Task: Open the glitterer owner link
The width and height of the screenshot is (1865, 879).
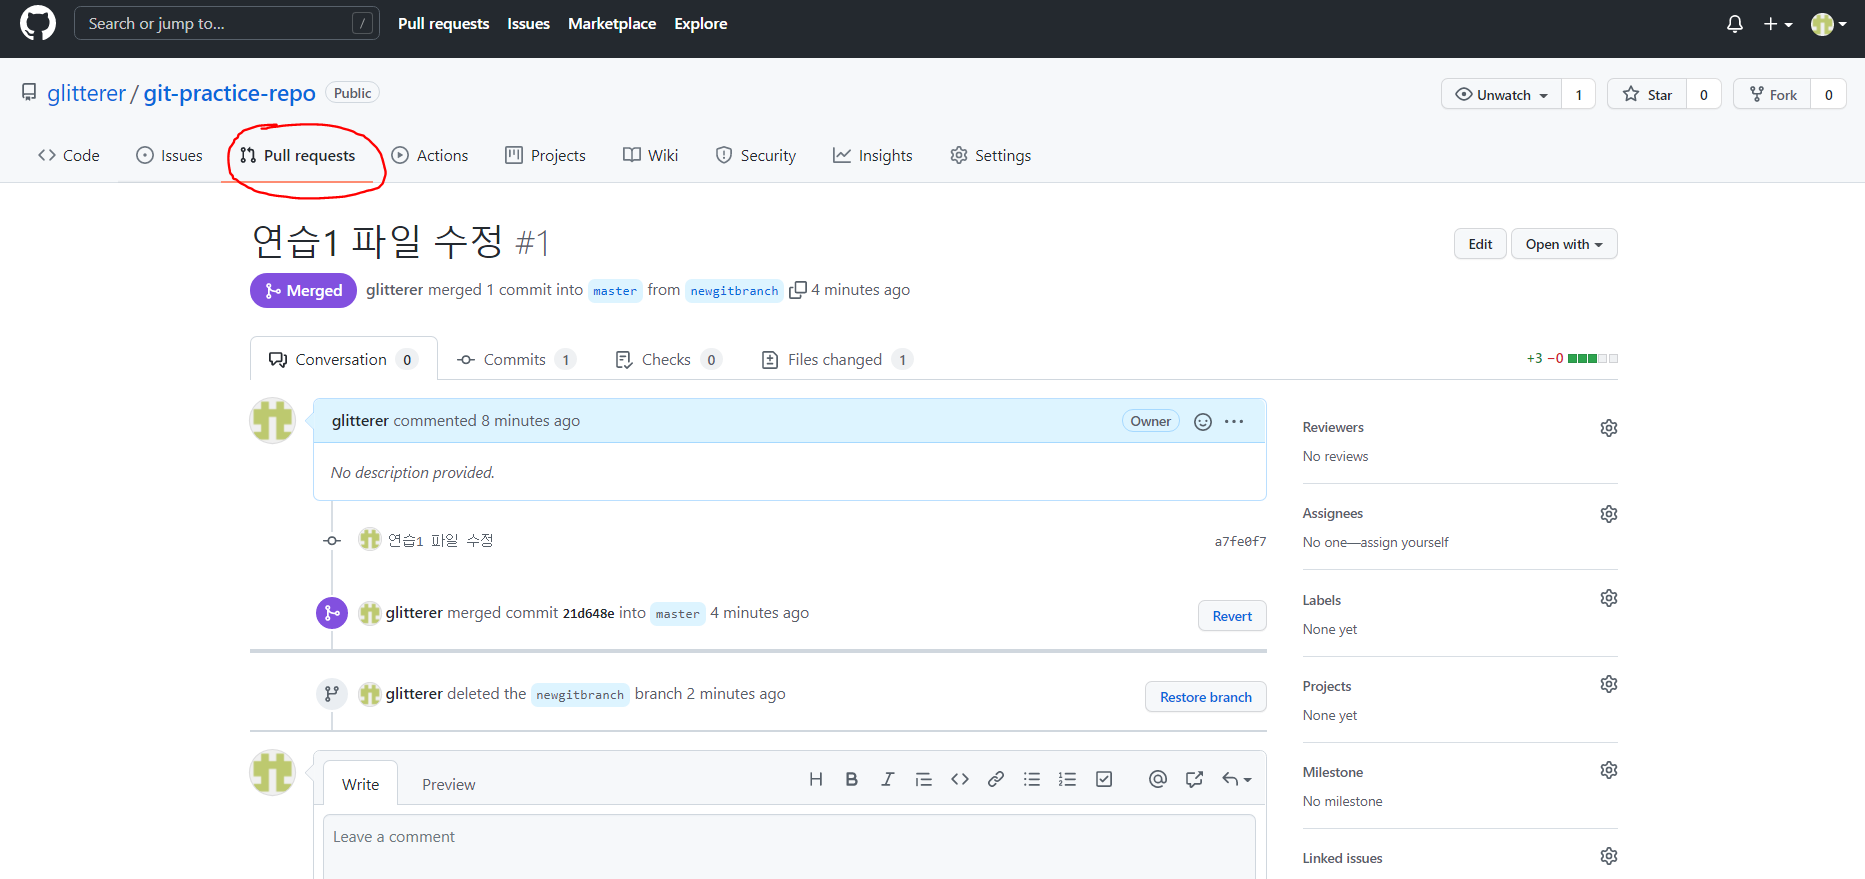Action: pyautogui.click(x=86, y=93)
